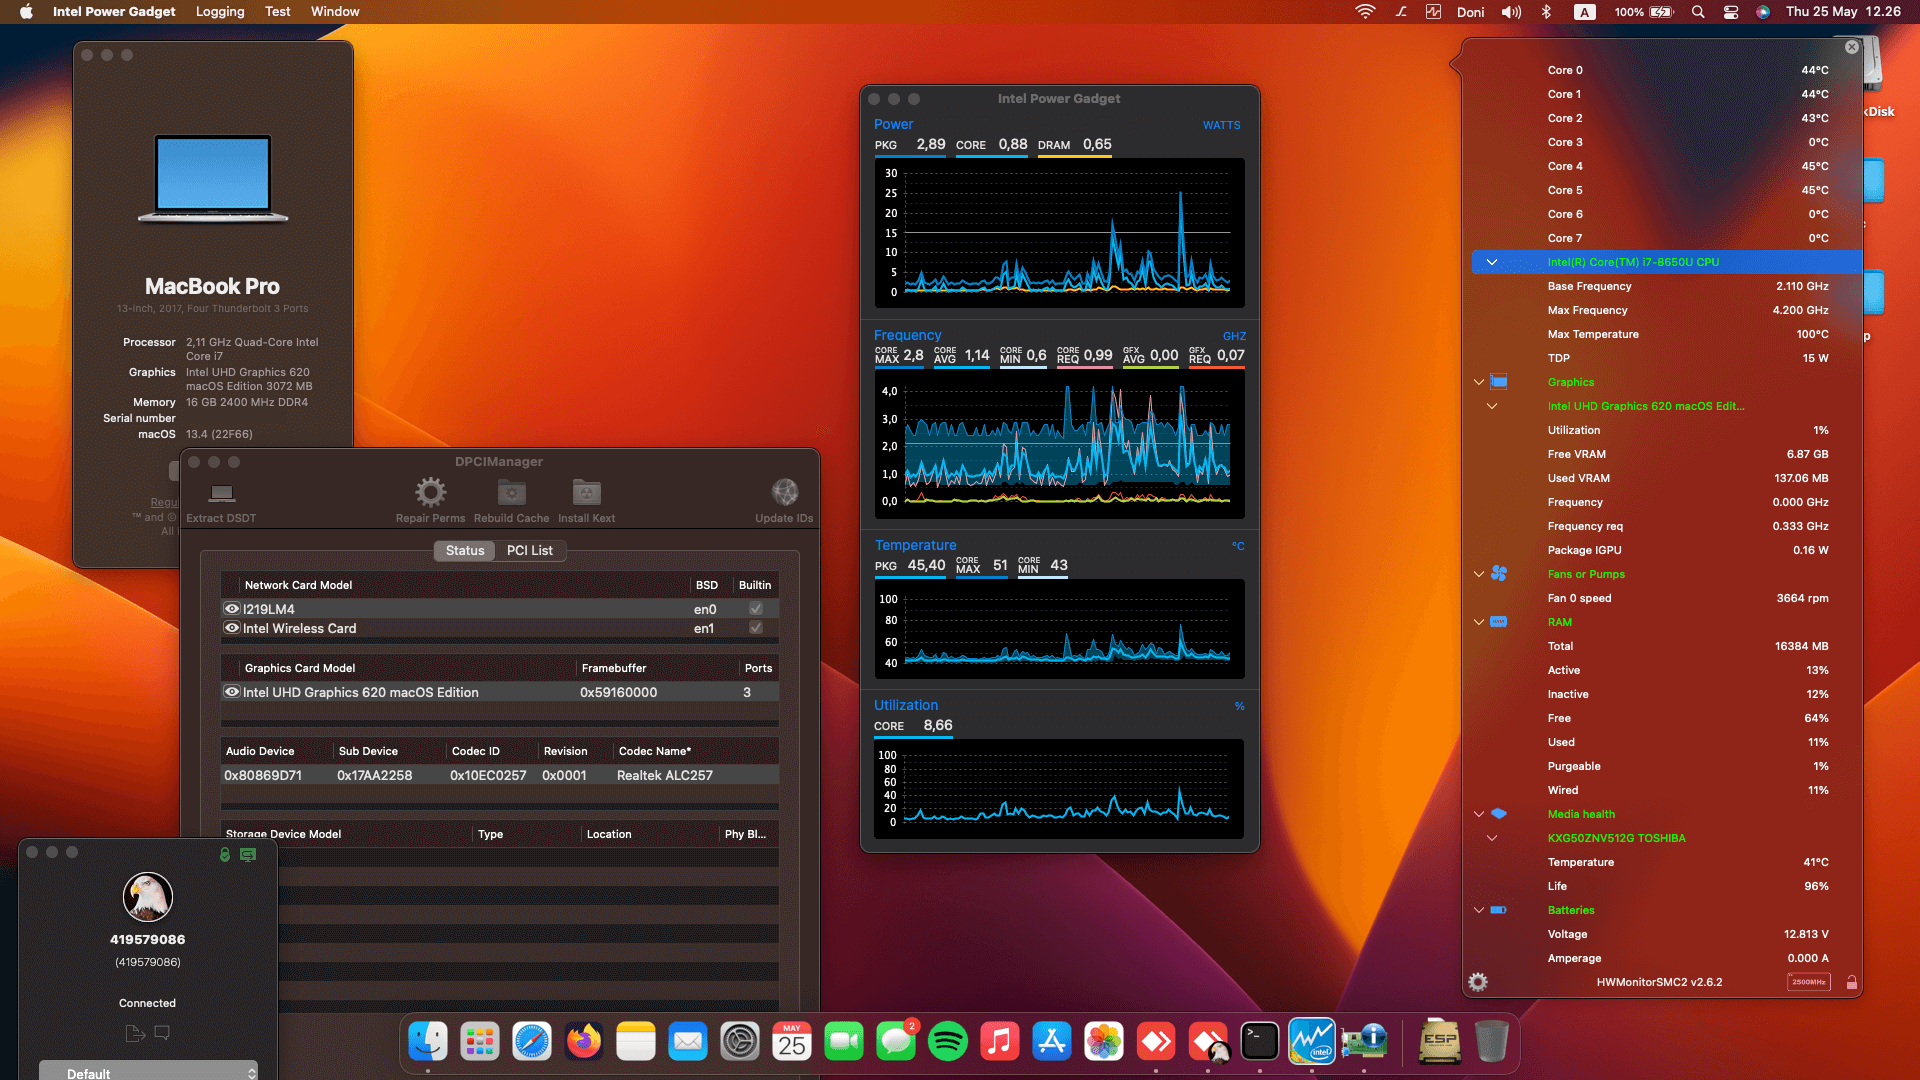The height and width of the screenshot is (1080, 1920).
Task: Click Storage Device Model column header
Action: (284, 834)
